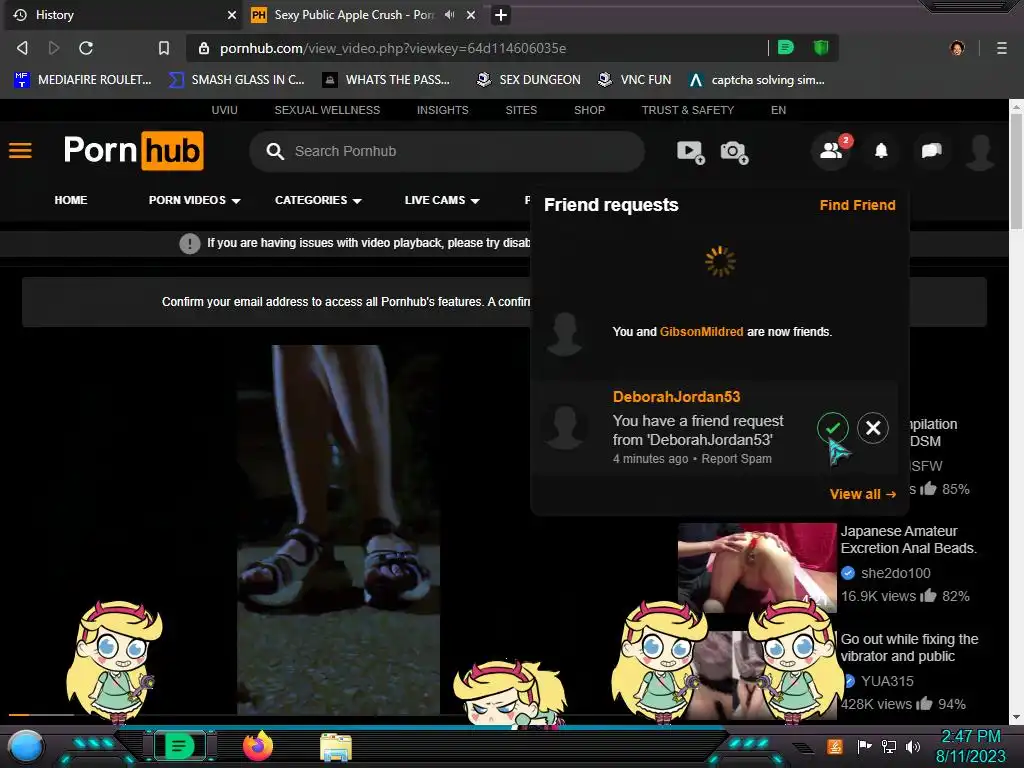Open a new browser tab

point(501,14)
